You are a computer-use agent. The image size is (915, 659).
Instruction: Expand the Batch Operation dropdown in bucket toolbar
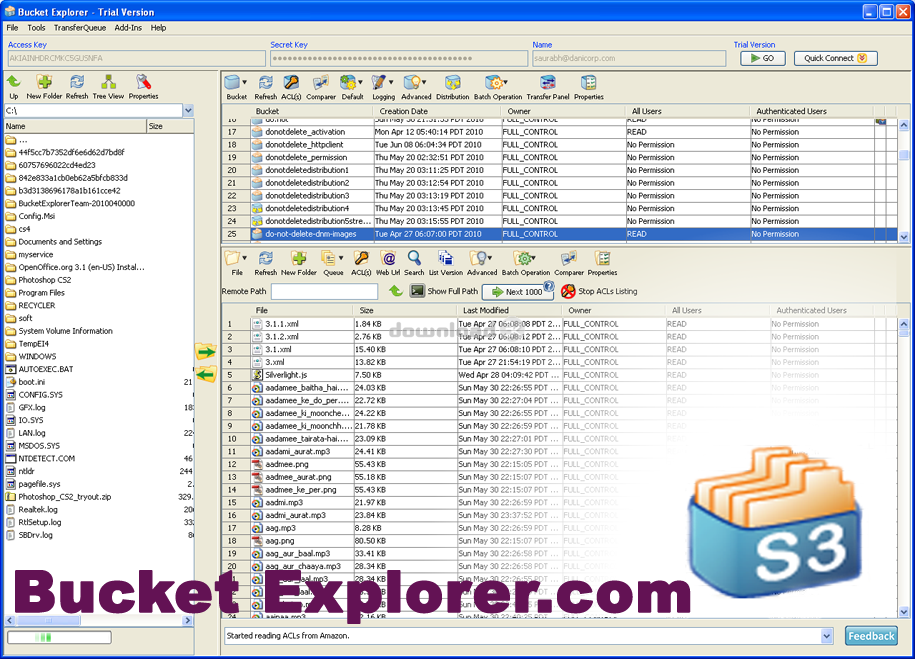pos(505,83)
